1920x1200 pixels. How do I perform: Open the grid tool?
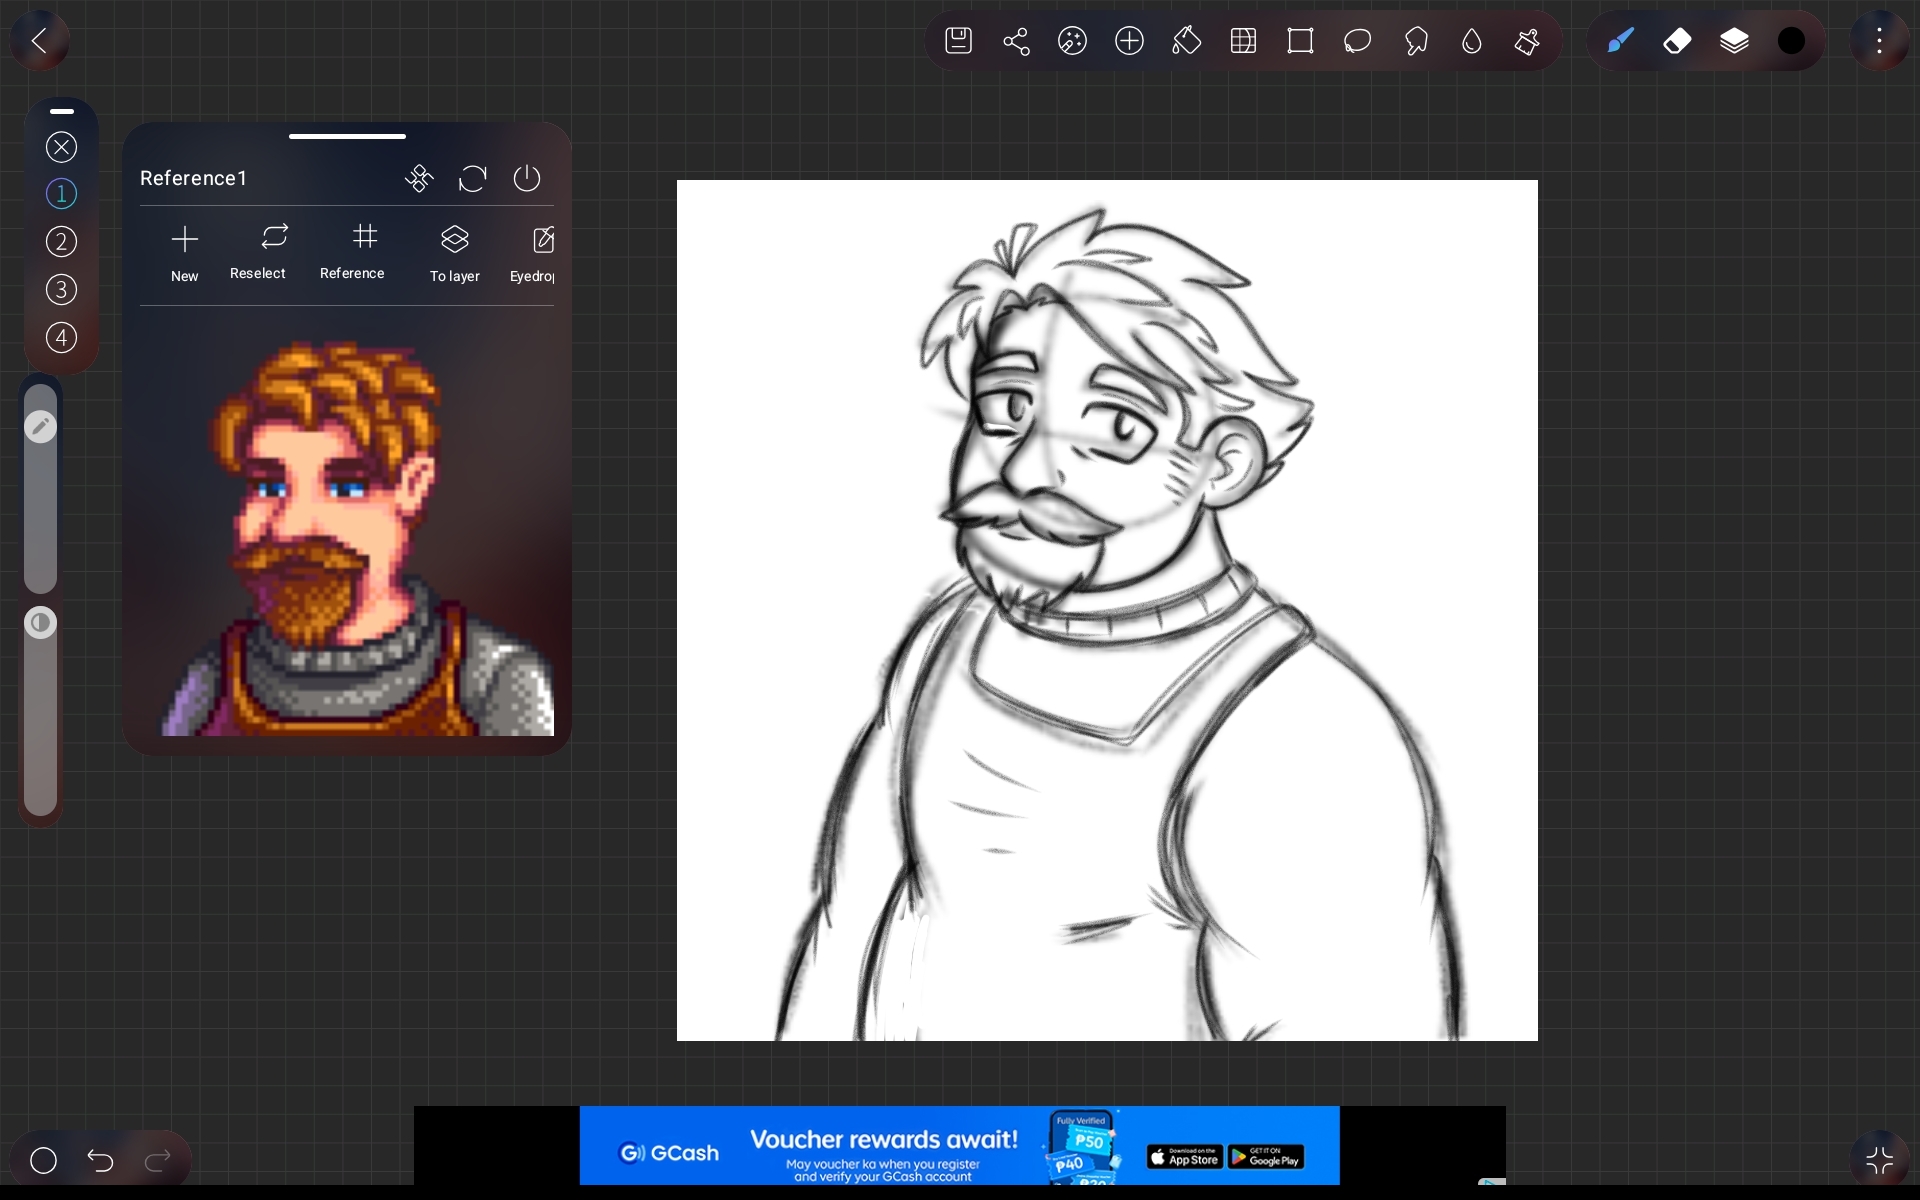[x=1243, y=41]
